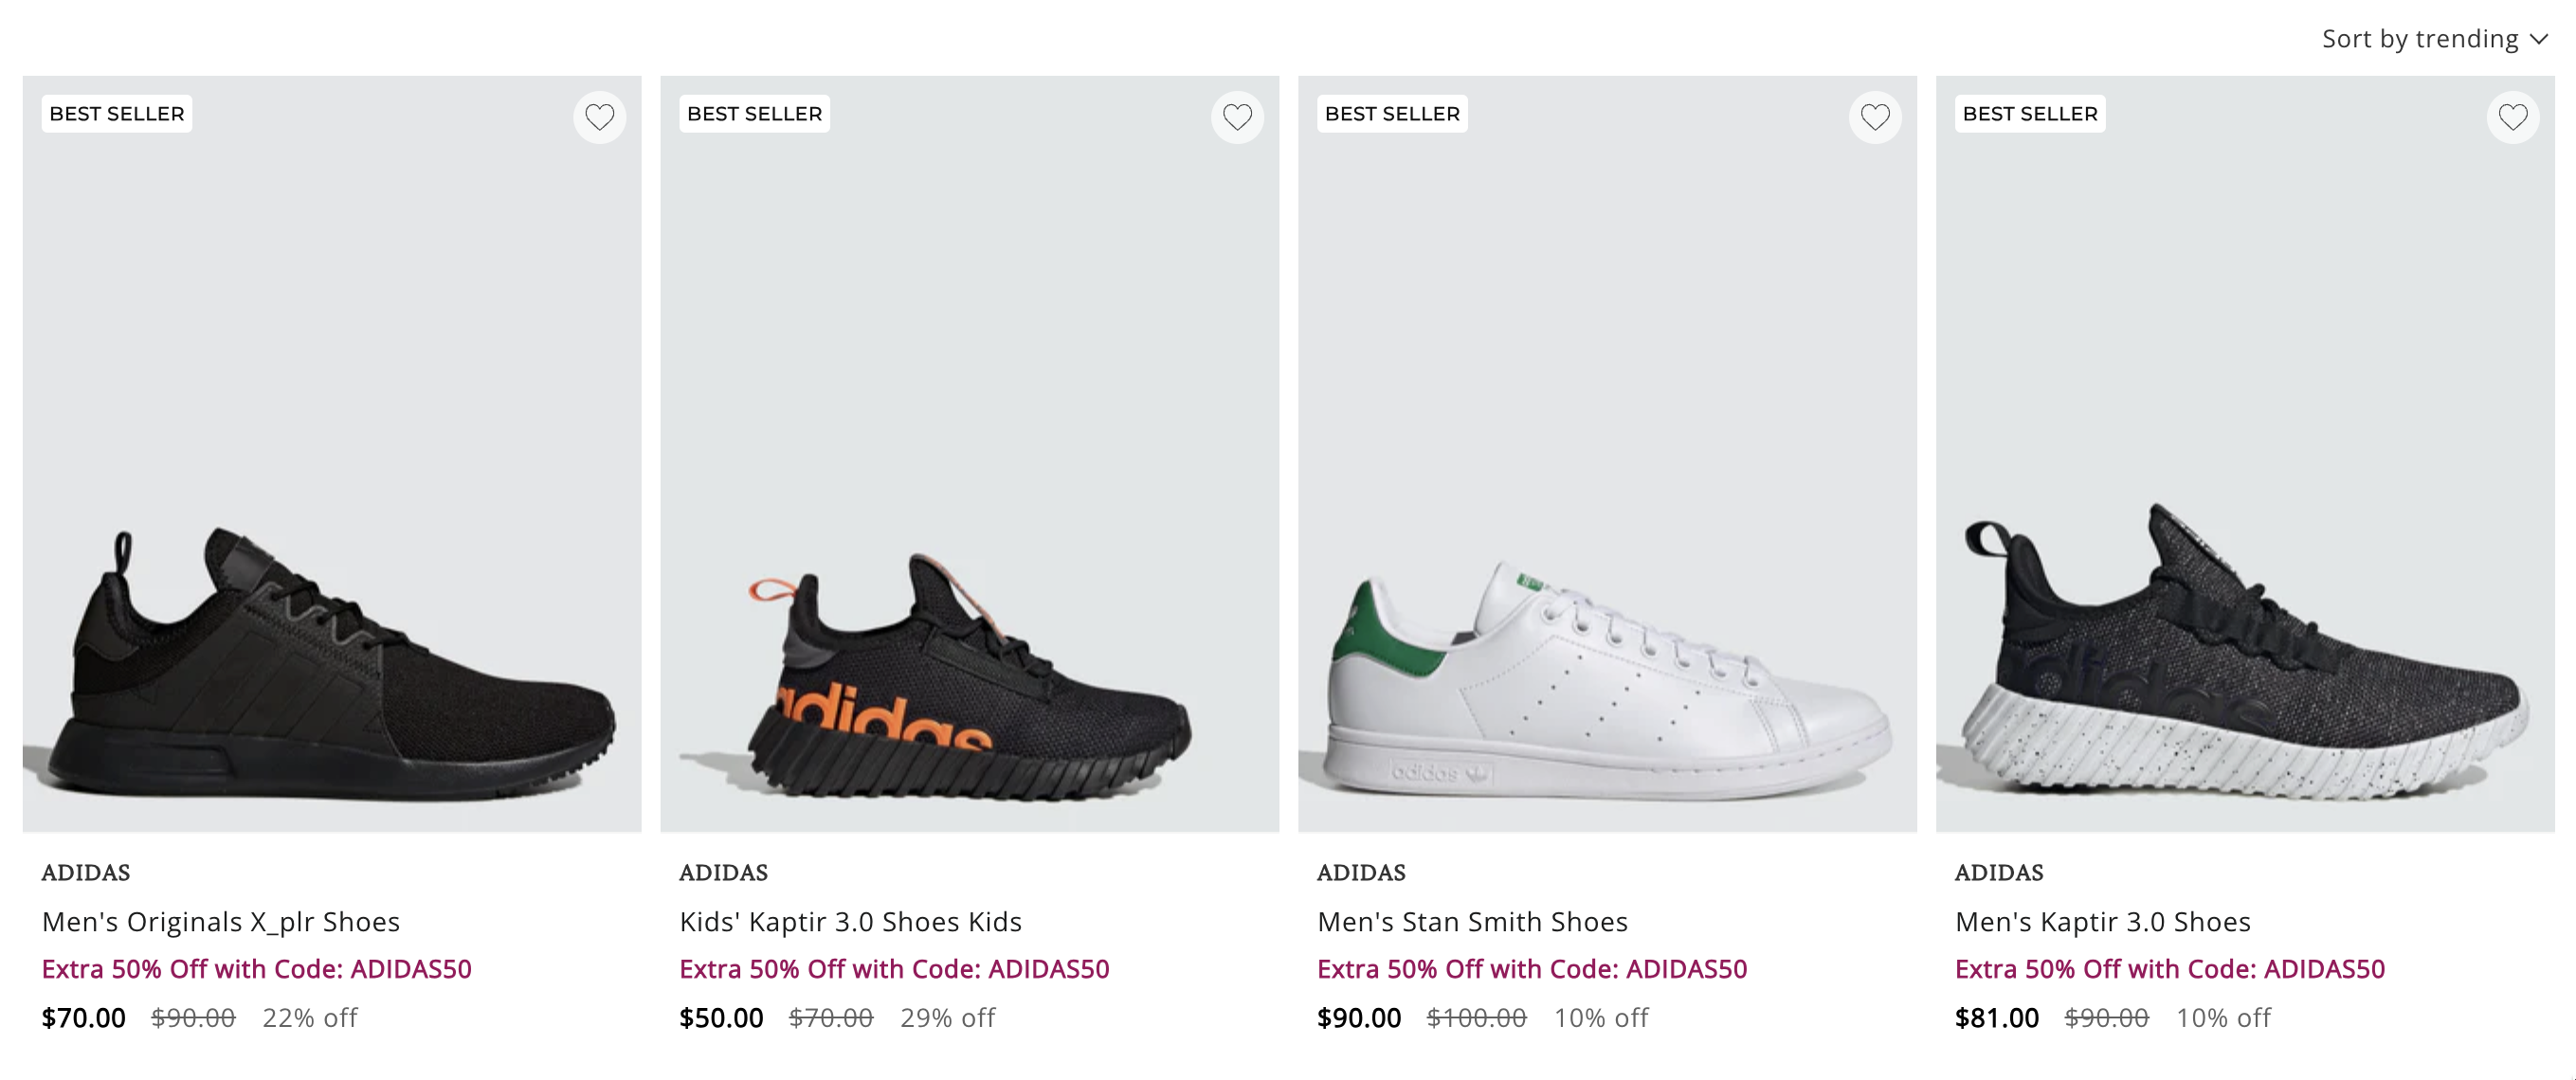Click the wishlist heart on Men's Originals X_plr Shoes
2576x1080 pixels.
[x=600, y=117]
